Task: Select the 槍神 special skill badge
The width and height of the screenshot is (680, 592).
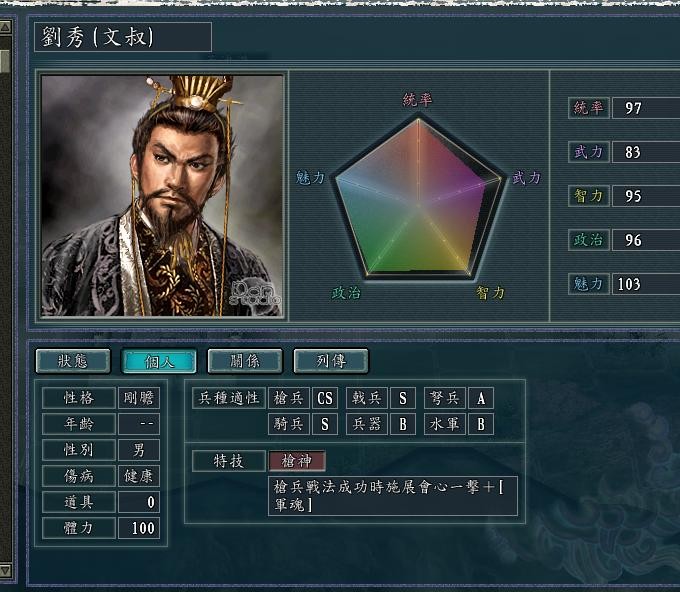Action: tap(297, 461)
